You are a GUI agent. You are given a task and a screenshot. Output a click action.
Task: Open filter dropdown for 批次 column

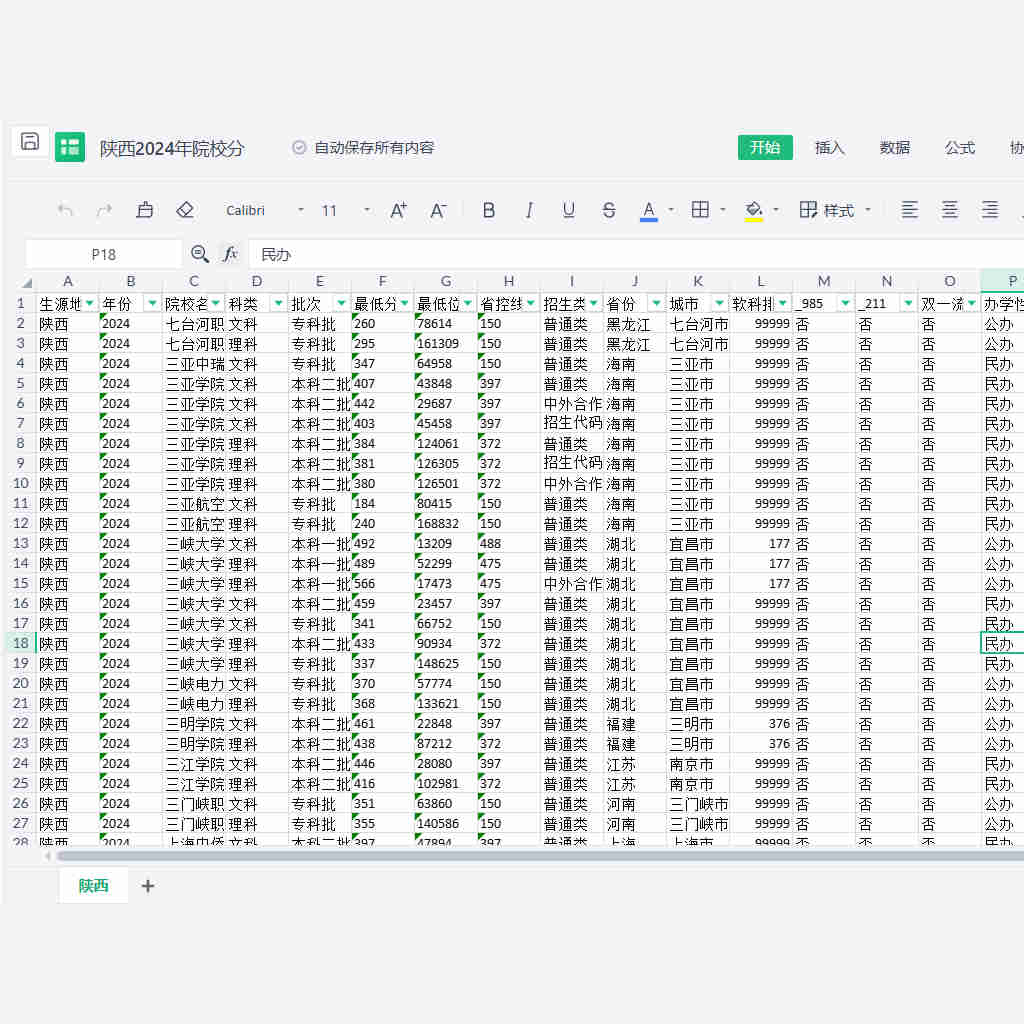click(342, 304)
